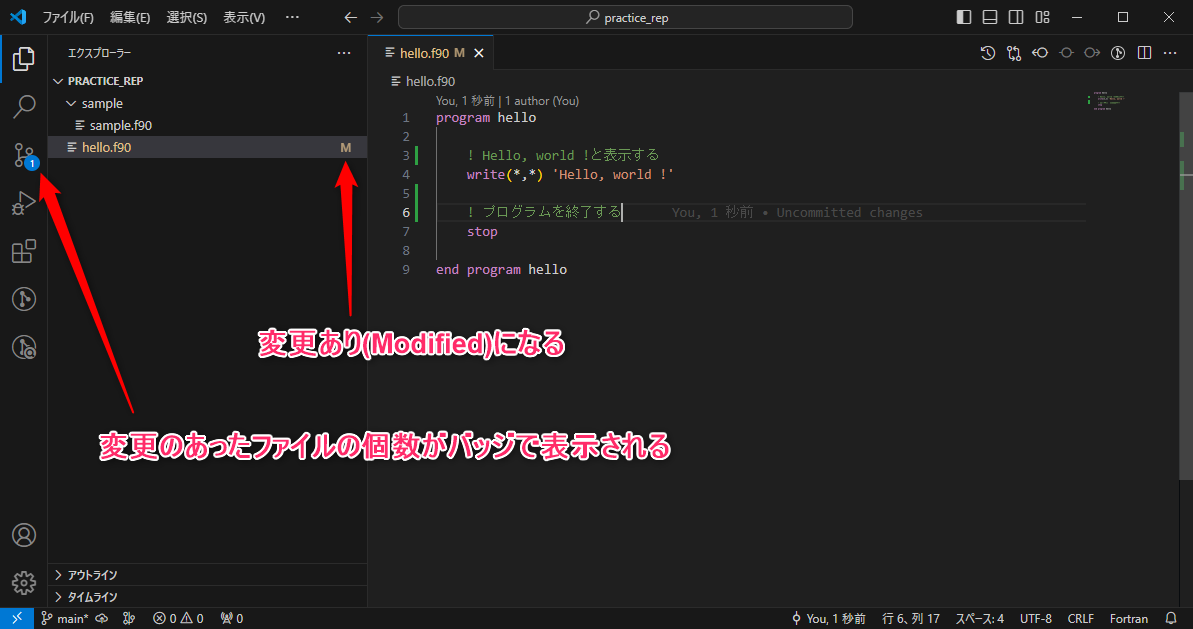Viewport: 1193px width, 629px height.
Task: Change line ending via CRLF
Action: [x=1080, y=618]
